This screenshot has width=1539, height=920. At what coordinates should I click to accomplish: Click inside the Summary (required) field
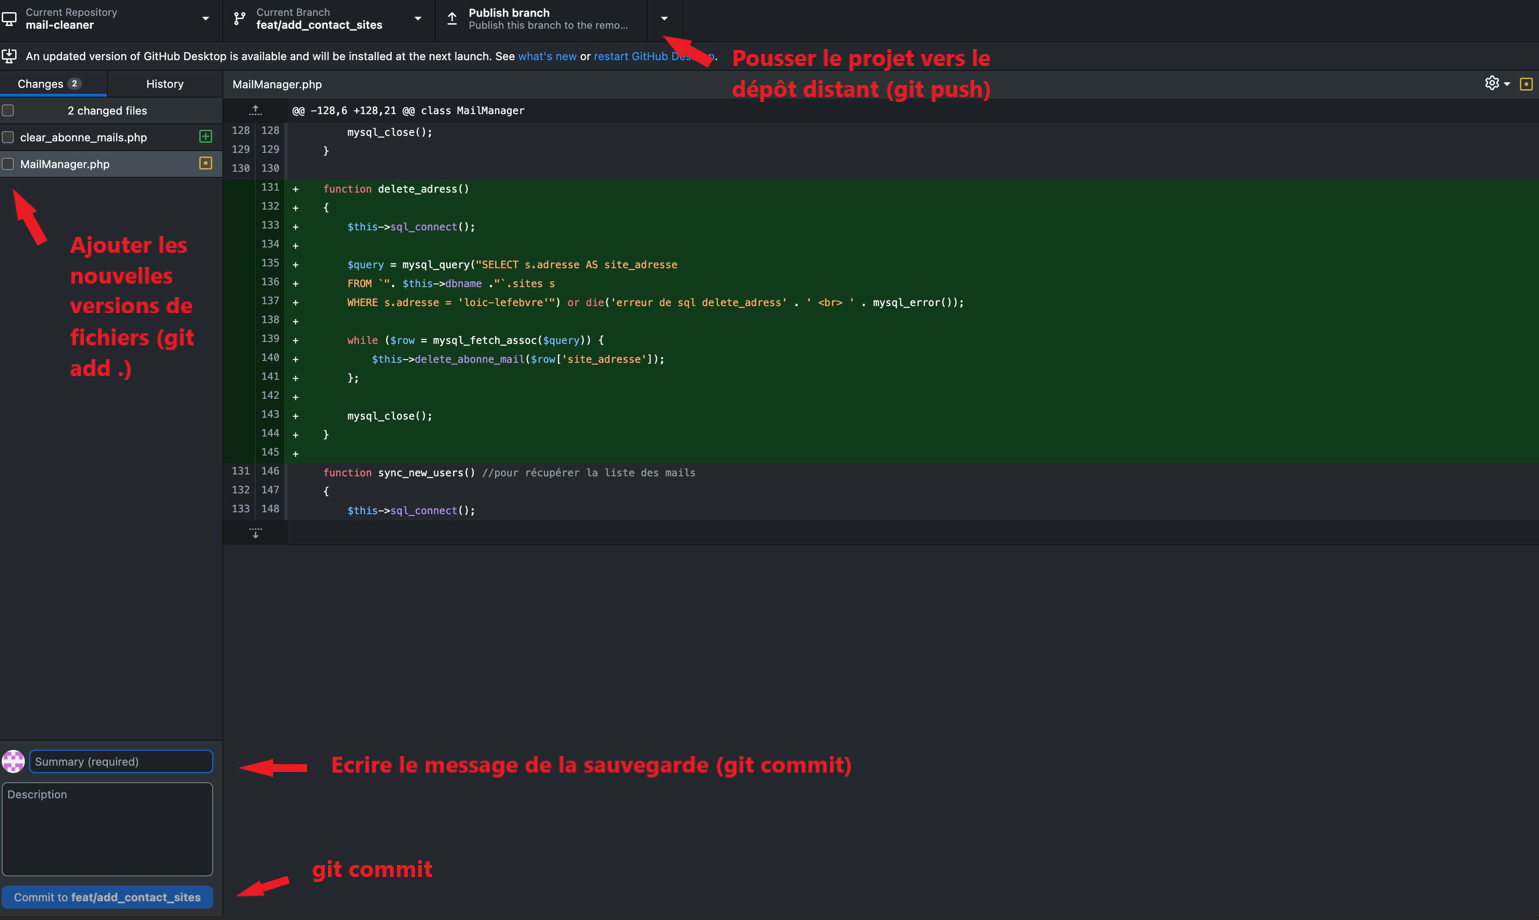pyautogui.click(x=120, y=761)
